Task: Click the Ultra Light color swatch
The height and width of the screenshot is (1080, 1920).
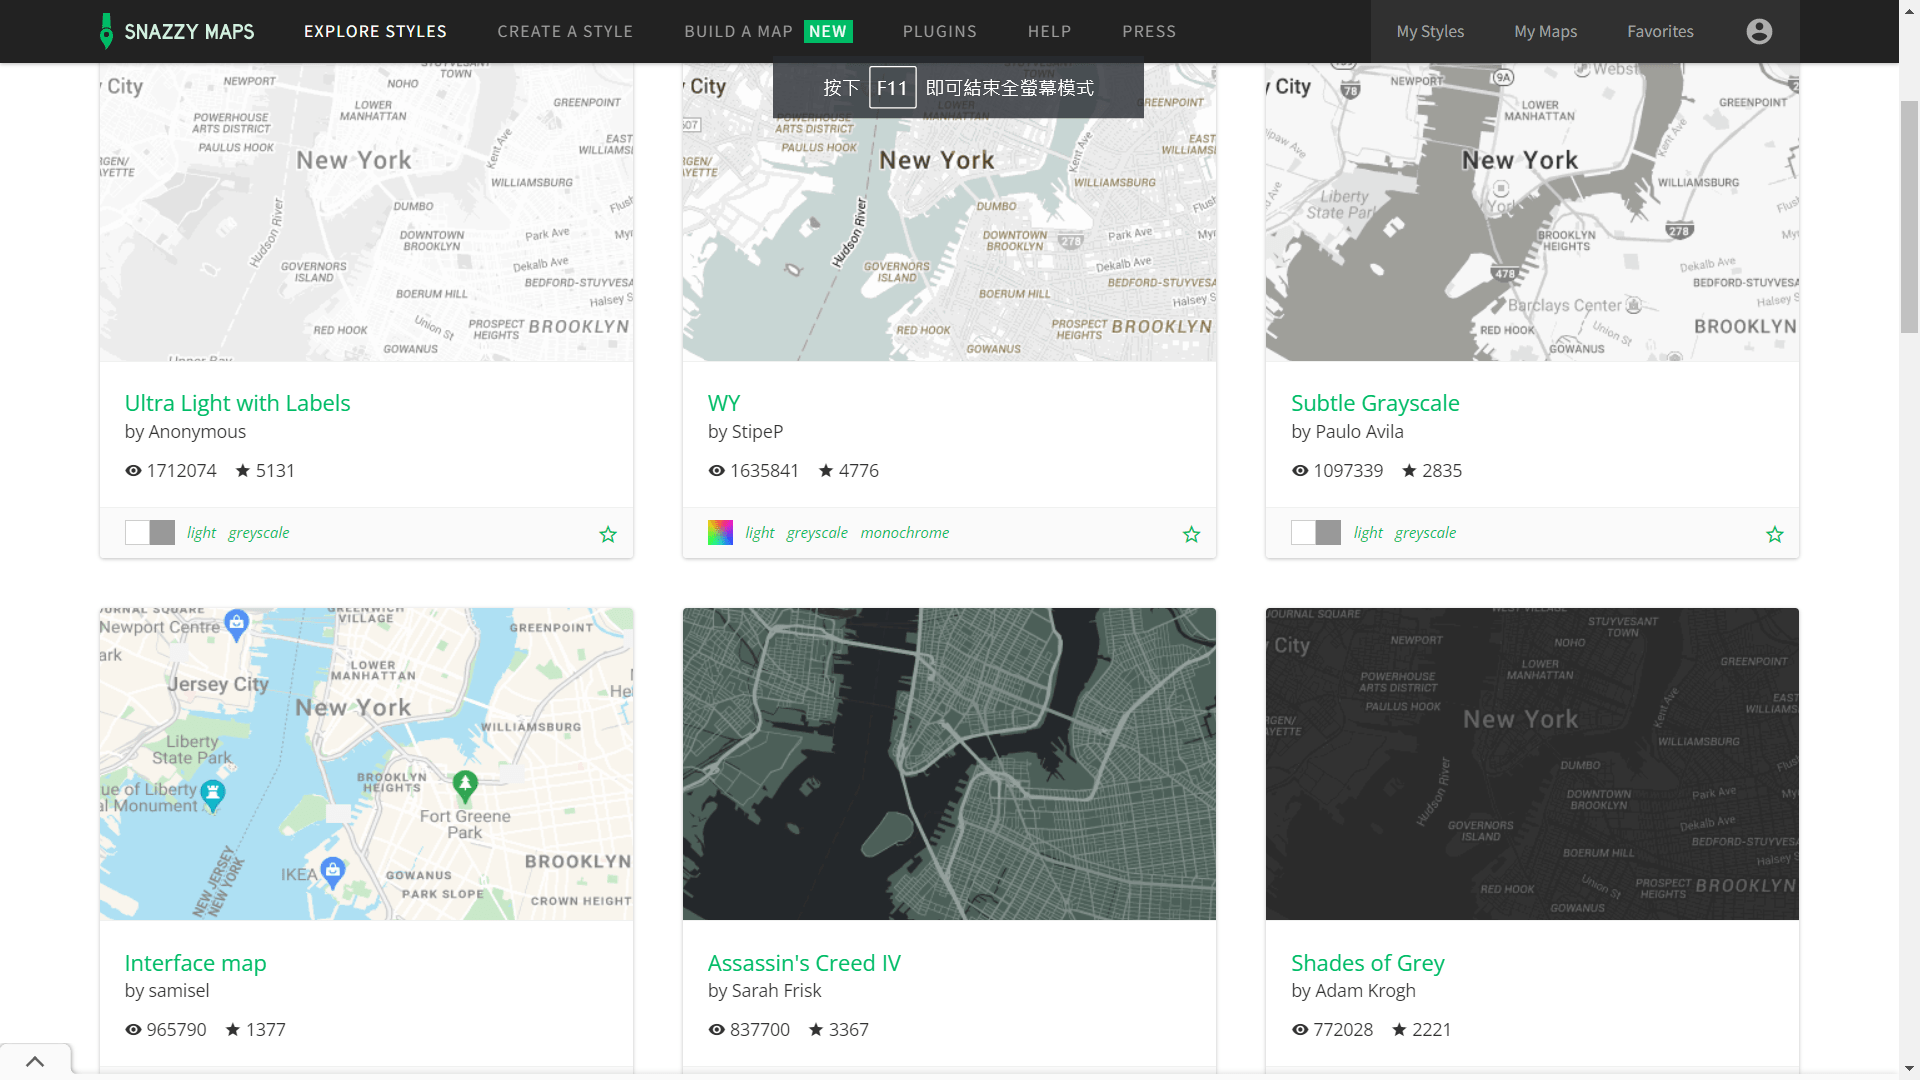Action: pyautogui.click(x=150, y=532)
